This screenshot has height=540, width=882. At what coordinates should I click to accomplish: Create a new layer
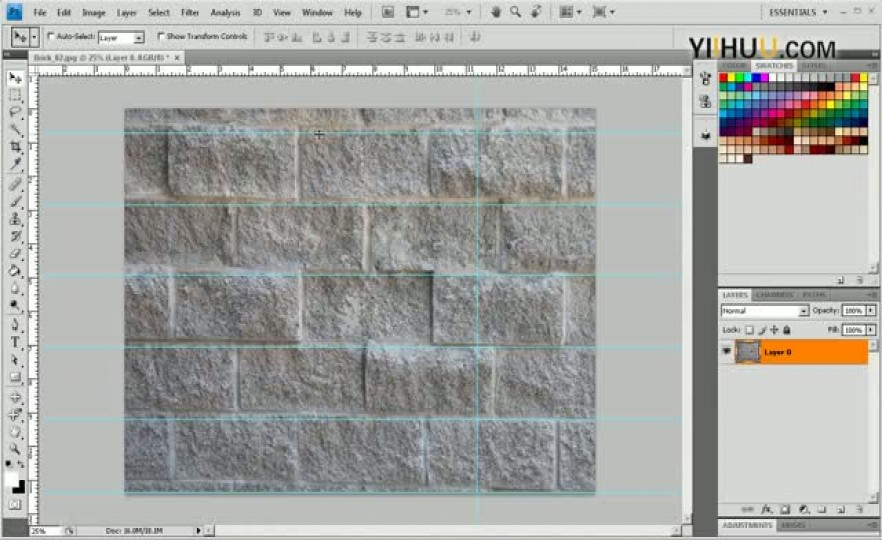tap(841, 510)
